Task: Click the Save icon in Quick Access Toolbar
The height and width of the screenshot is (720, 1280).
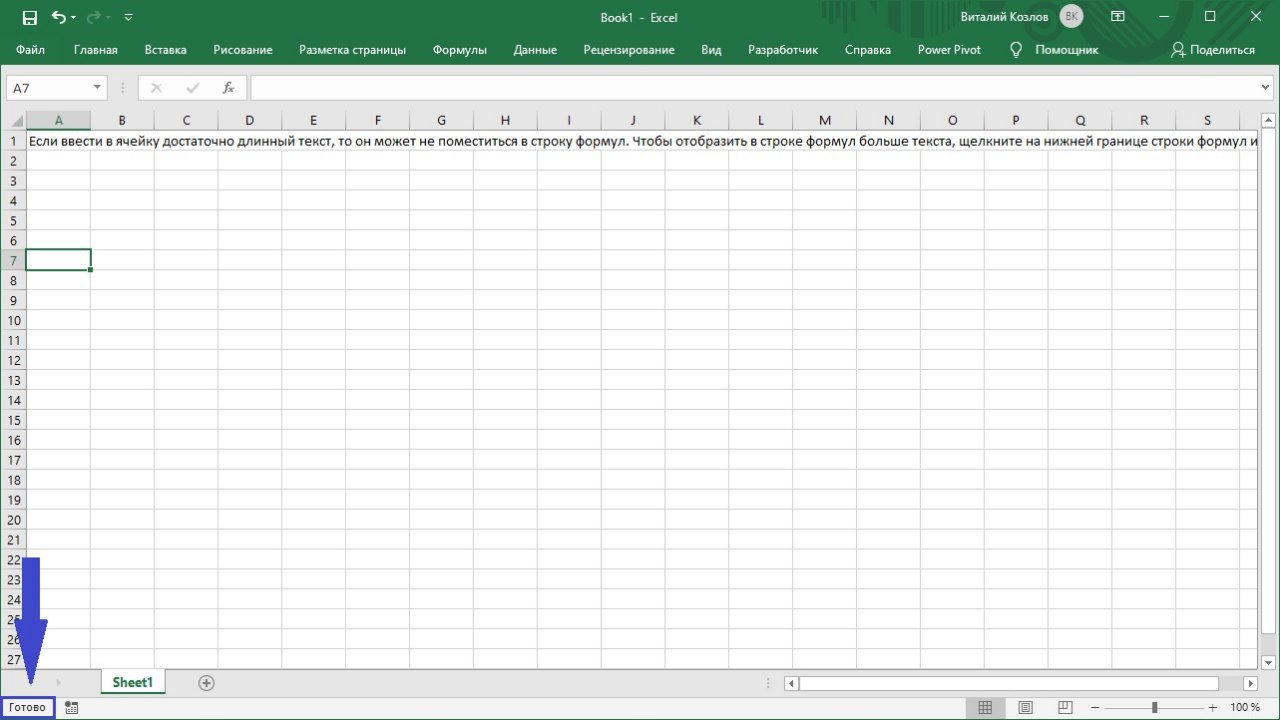Action: click(x=29, y=17)
